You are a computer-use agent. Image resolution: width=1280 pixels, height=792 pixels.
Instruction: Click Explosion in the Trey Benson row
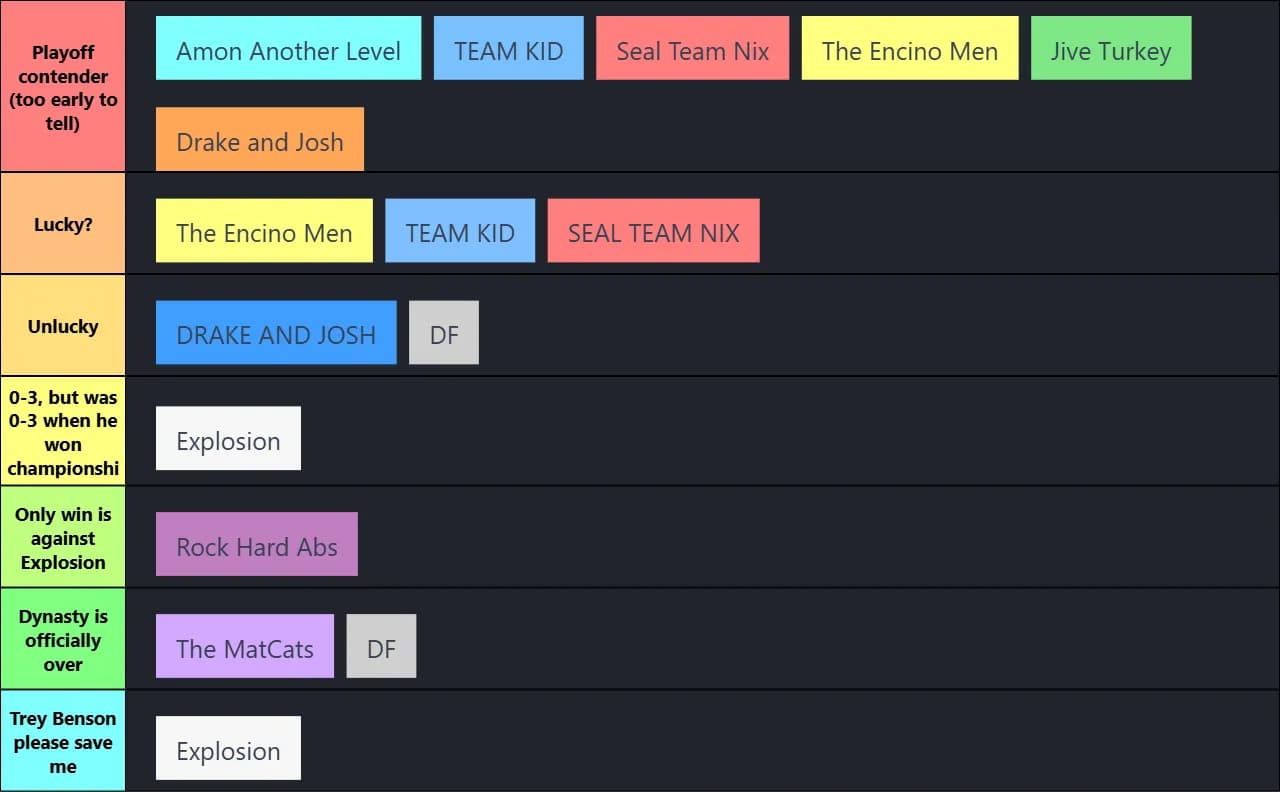click(228, 748)
